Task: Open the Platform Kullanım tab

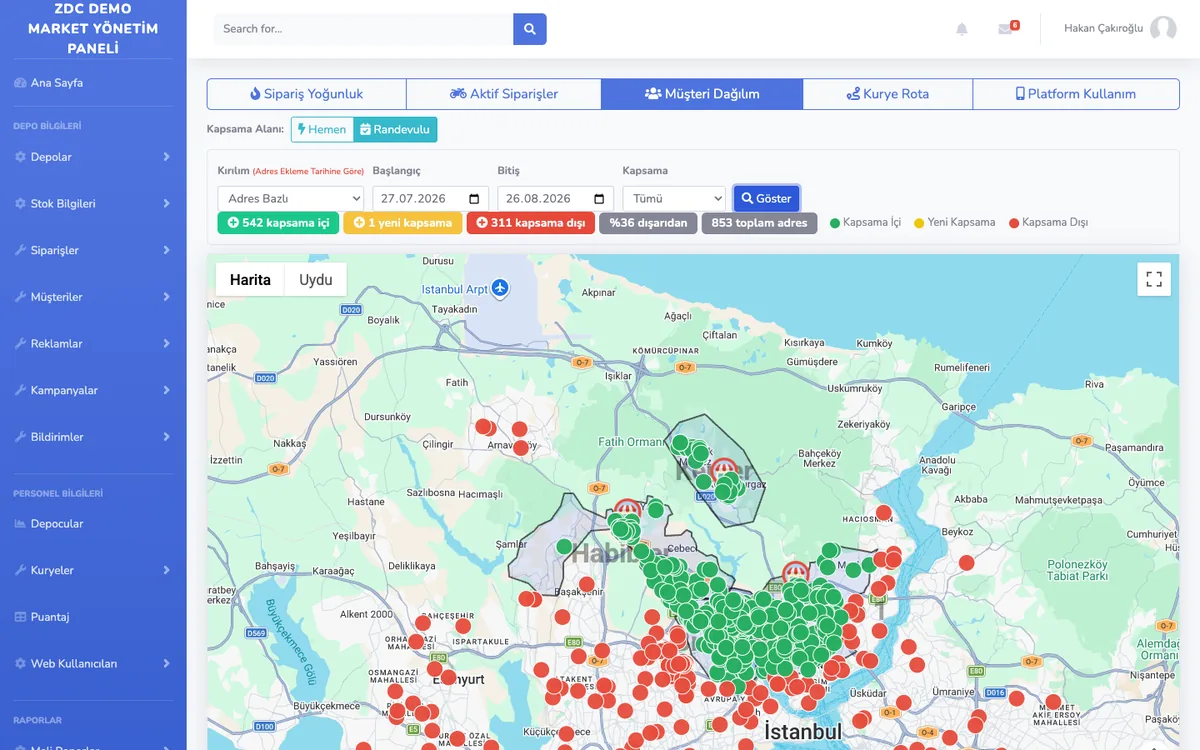Action: [1076, 94]
